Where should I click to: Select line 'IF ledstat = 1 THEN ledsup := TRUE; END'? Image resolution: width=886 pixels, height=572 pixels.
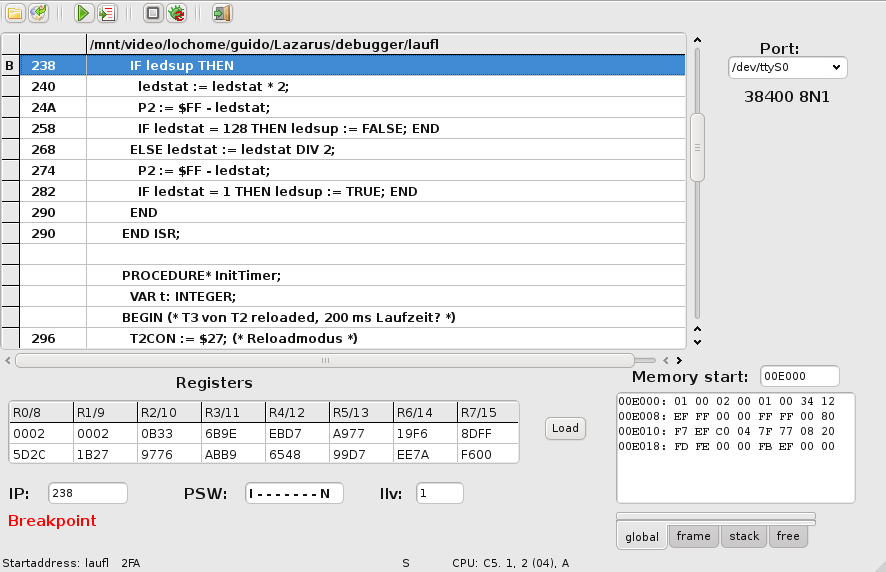coord(386,192)
